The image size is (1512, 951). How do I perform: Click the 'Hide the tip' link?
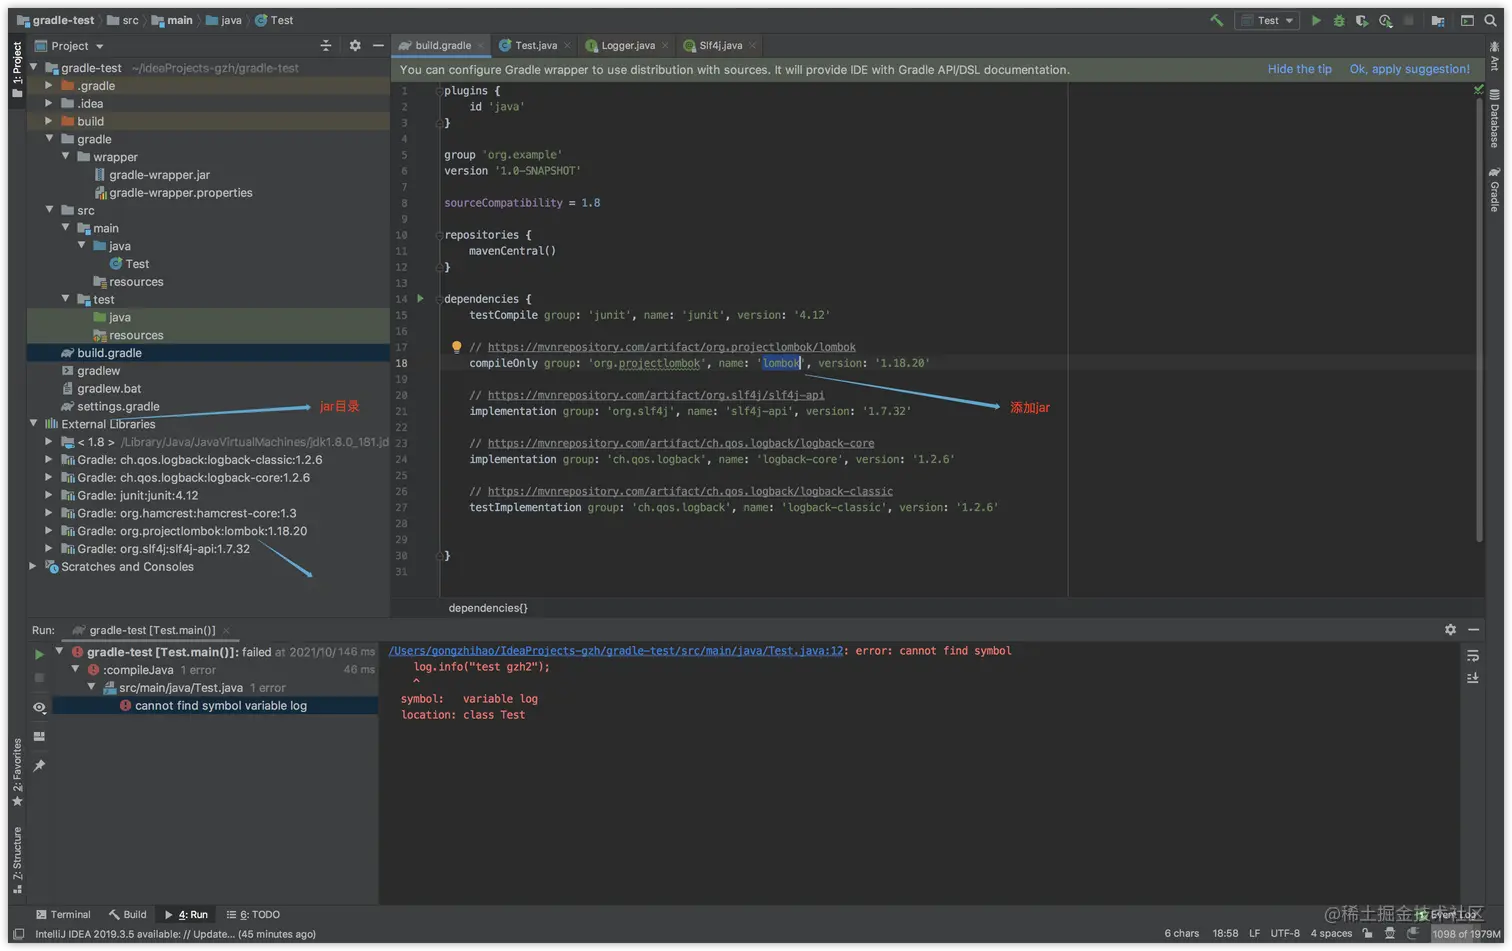(x=1299, y=69)
